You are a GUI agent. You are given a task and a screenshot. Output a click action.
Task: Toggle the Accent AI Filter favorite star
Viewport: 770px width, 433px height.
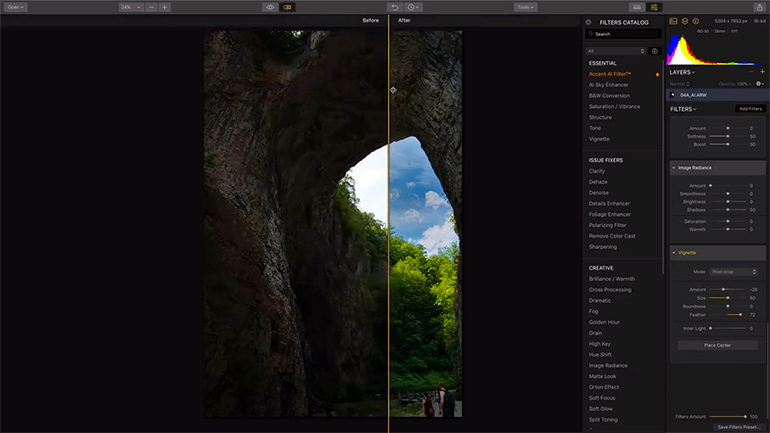click(657, 75)
